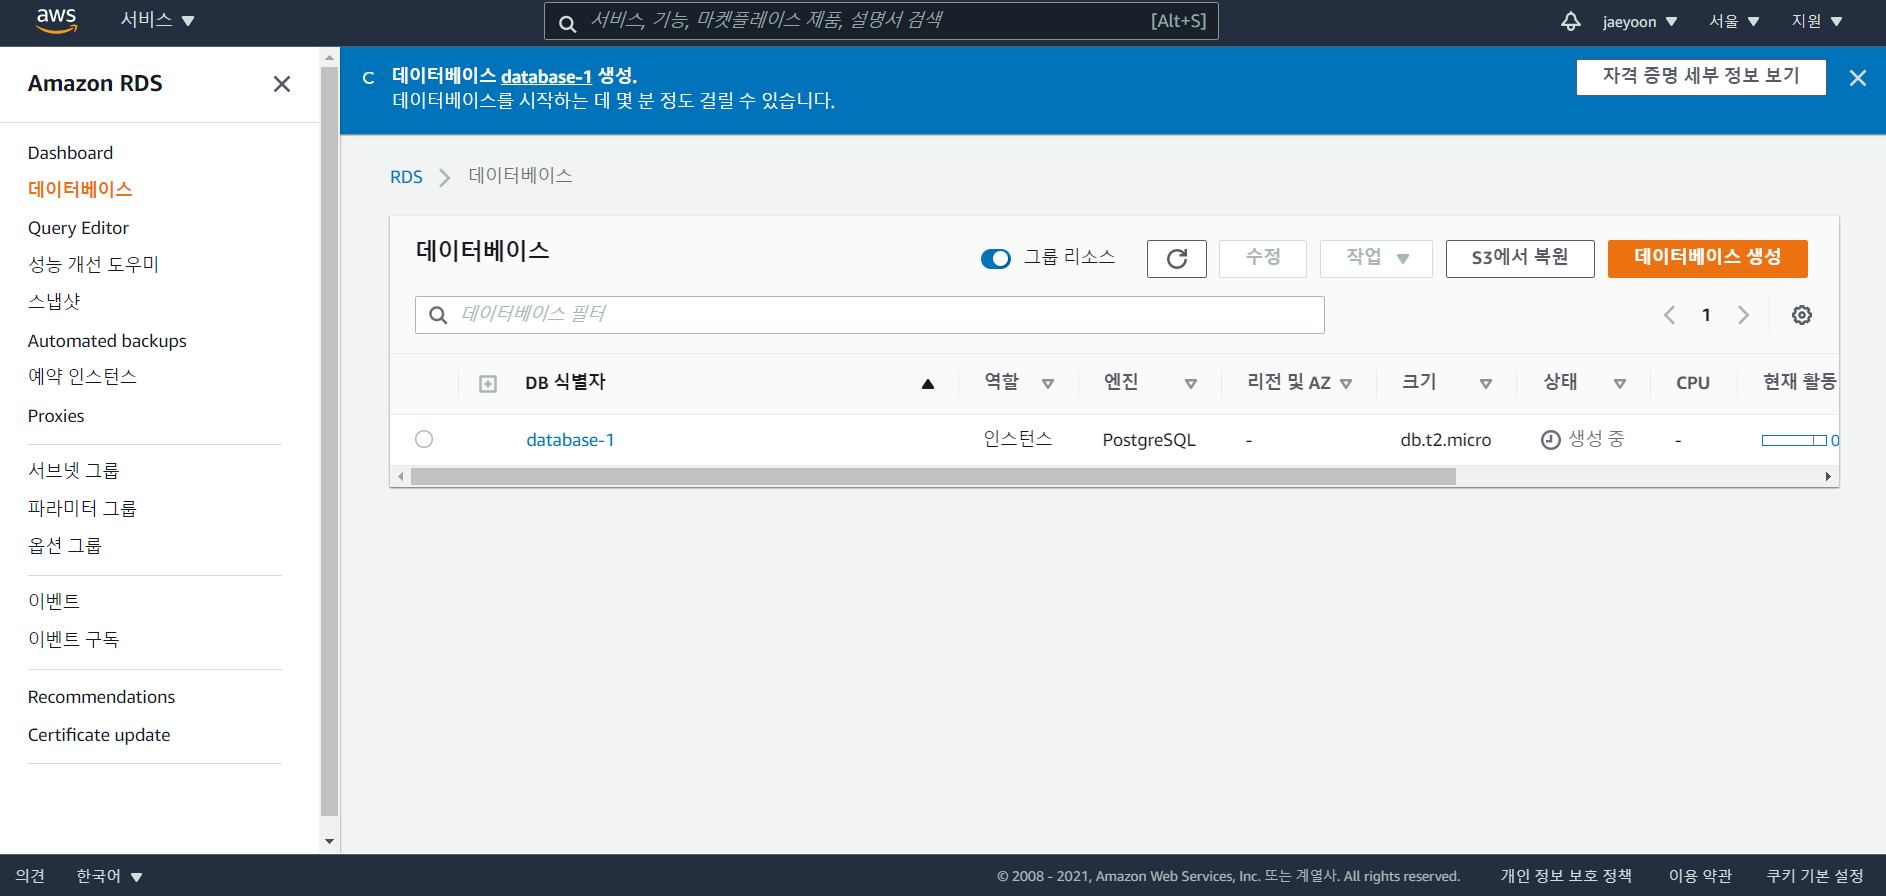Click S3에서 복원 button
This screenshot has width=1886, height=896.
click(1520, 259)
